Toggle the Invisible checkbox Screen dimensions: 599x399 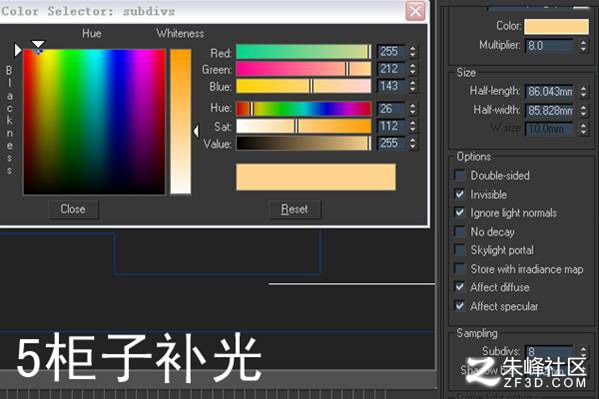pyautogui.click(x=460, y=194)
